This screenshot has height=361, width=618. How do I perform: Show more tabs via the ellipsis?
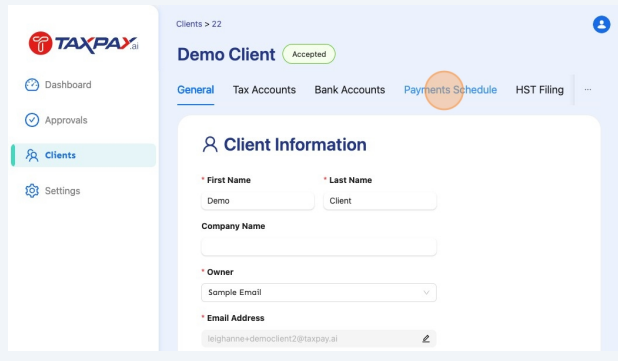pos(588,90)
